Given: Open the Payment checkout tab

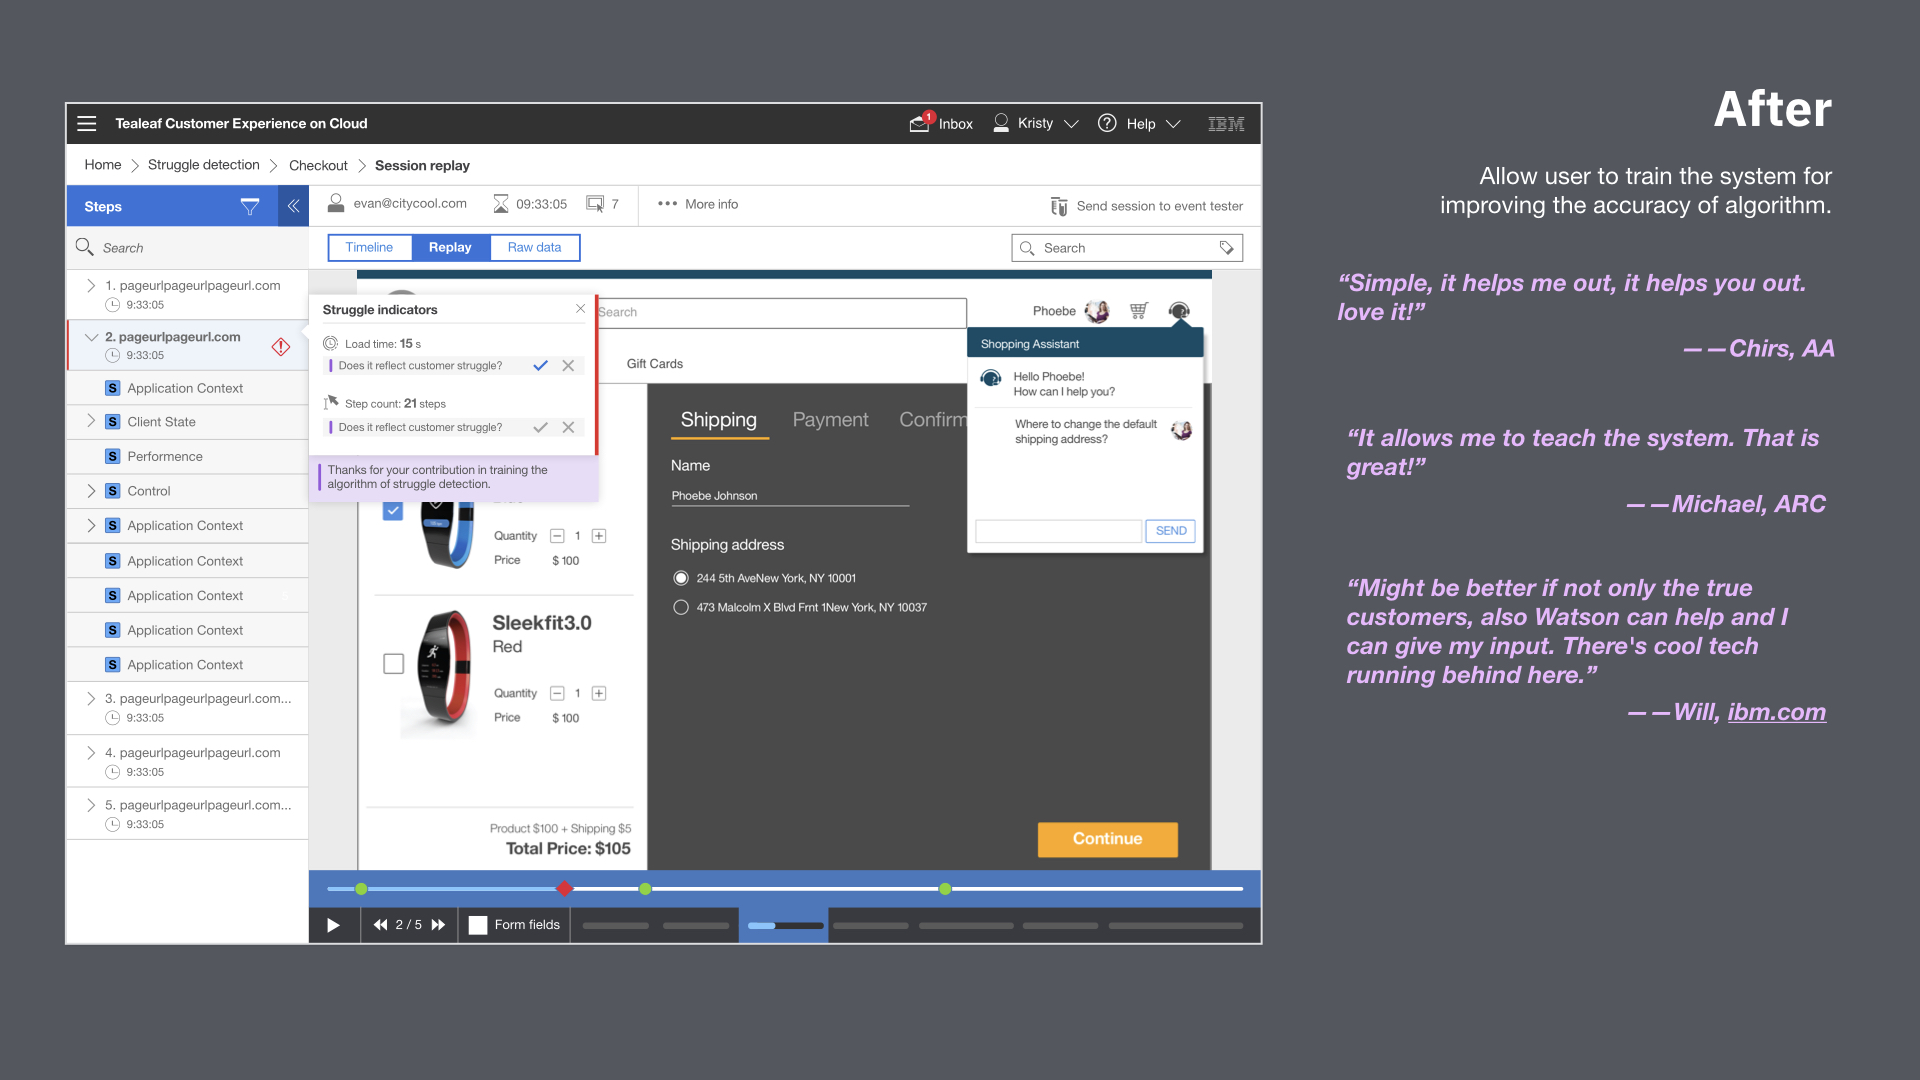Looking at the screenshot, I should (x=830, y=420).
